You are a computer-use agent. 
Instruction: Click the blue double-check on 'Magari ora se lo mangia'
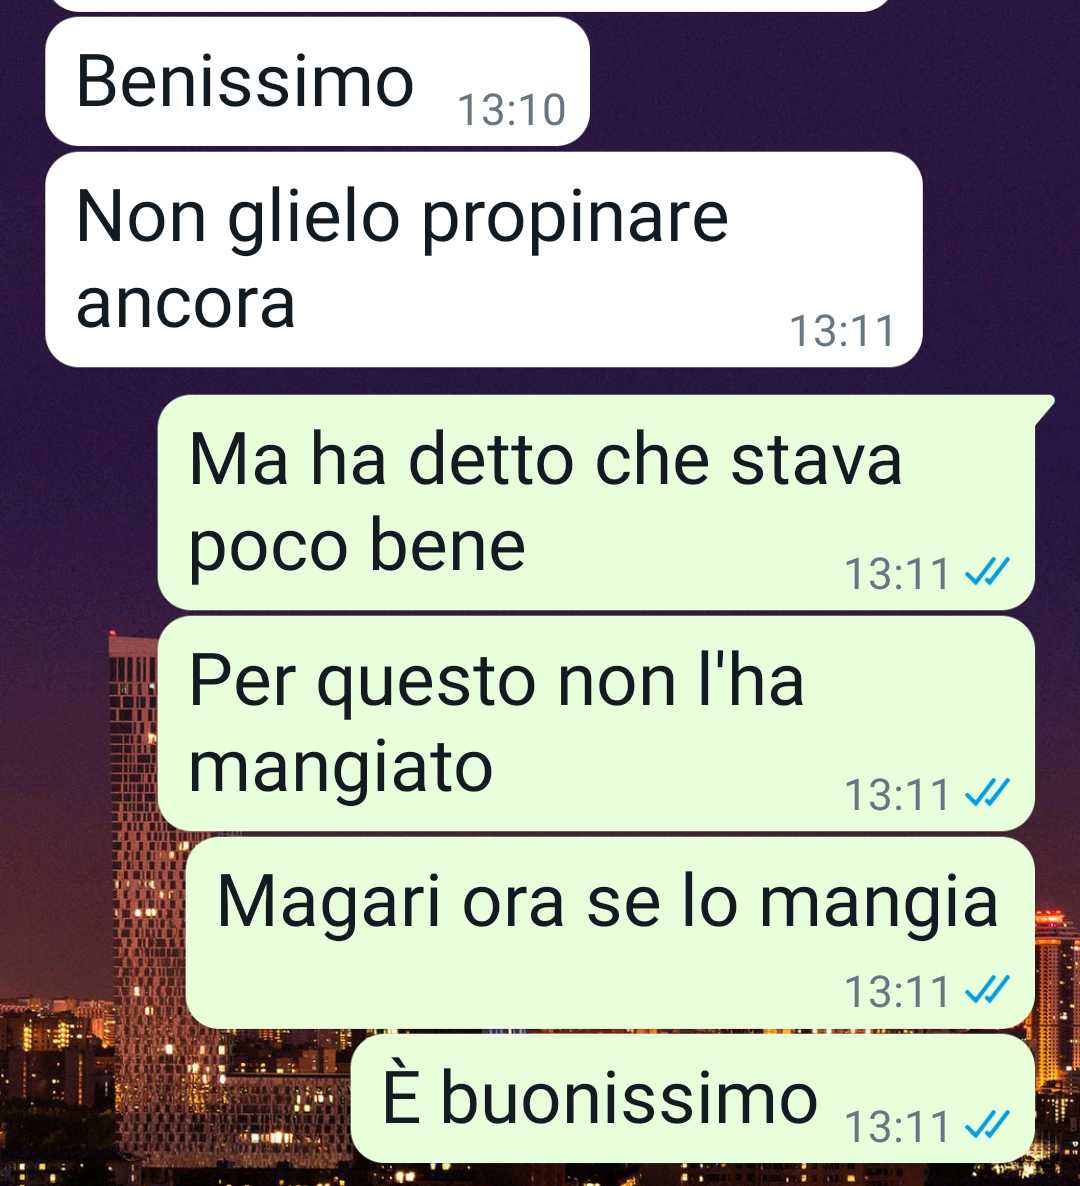tap(987, 989)
